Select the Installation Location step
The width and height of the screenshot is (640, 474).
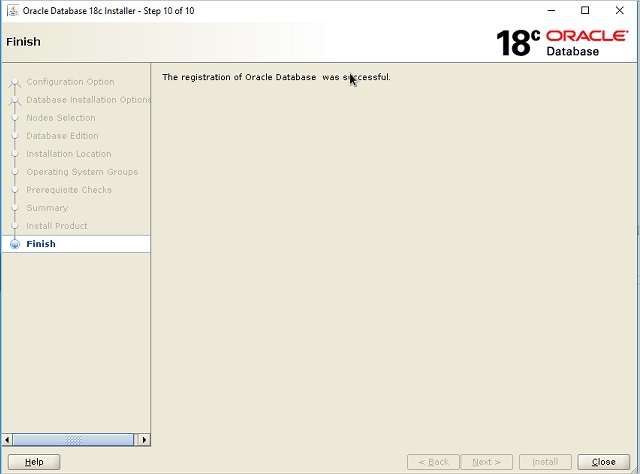(69, 154)
